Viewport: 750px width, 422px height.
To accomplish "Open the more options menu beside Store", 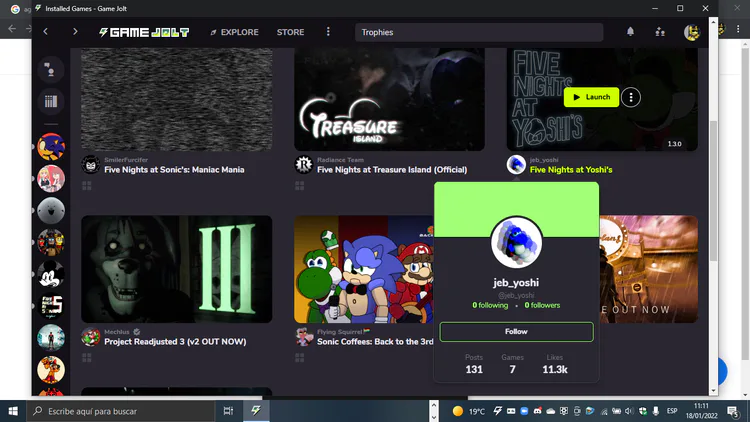I will click(328, 32).
